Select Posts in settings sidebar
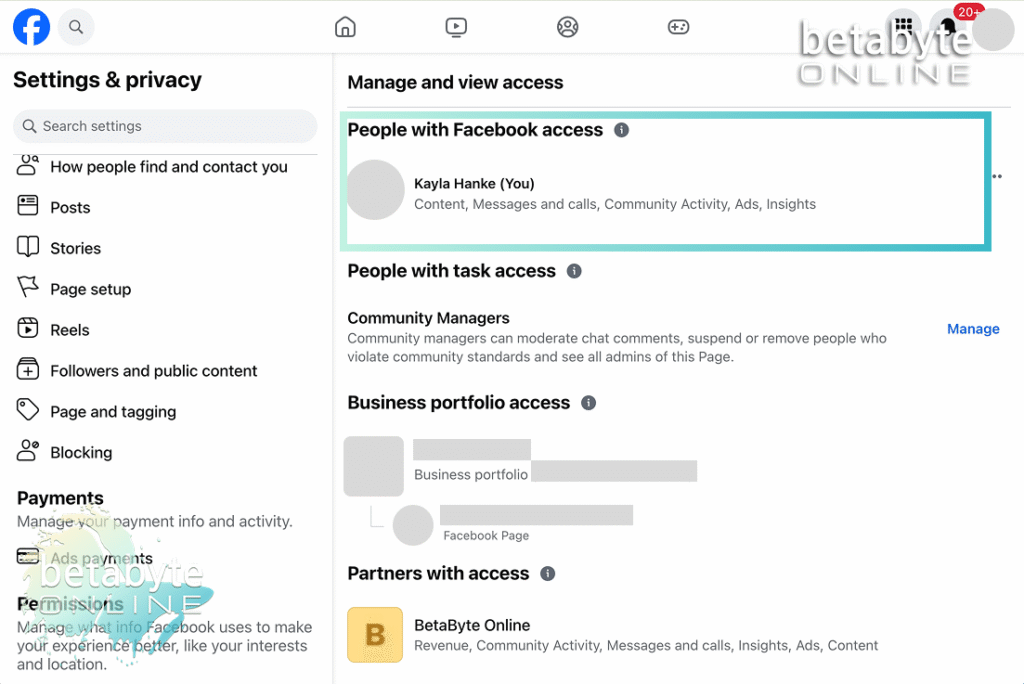This screenshot has height=684, width=1024. (70, 208)
